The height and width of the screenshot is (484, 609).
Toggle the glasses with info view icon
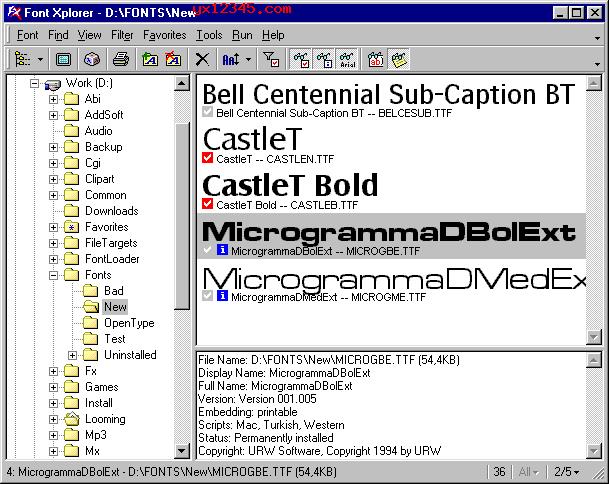(x=324, y=60)
